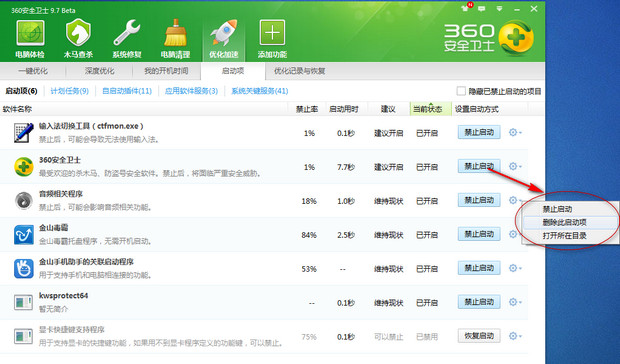
Task: Click the 360安全卫士 logo emblem
Action: [516, 38]
